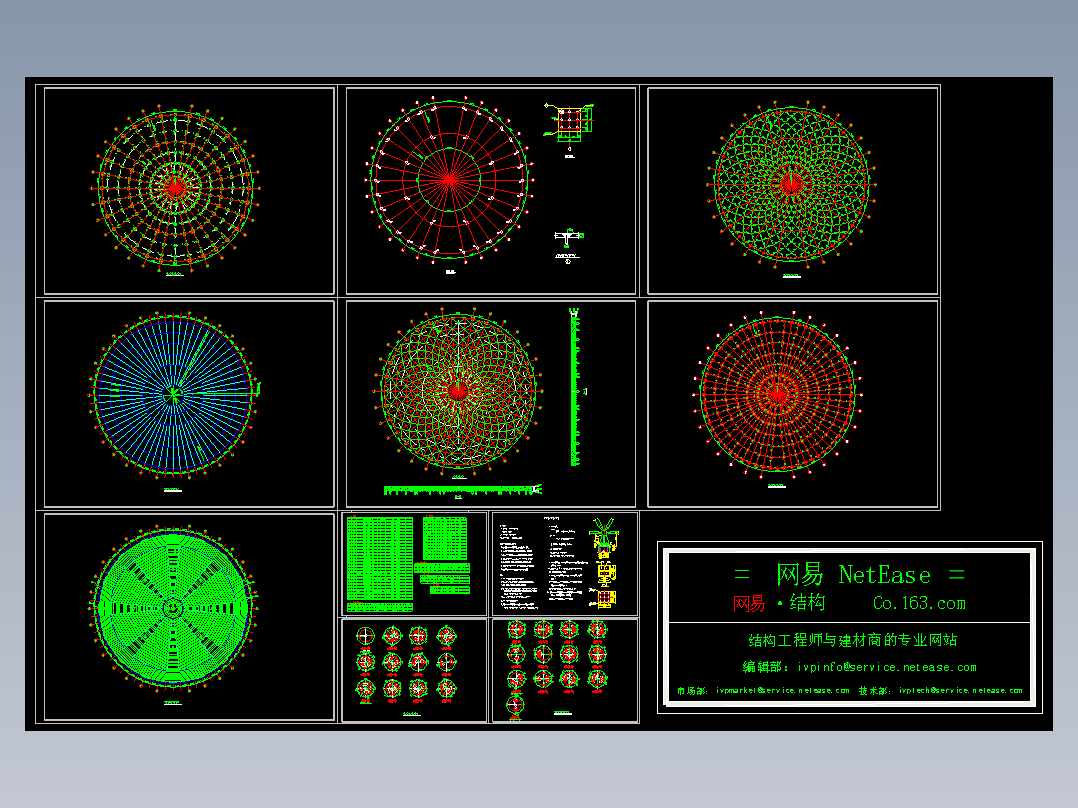Click the red '网易' text before '结构'
The height and width of the screenshot is (808, 1078).
coord(749,603)
